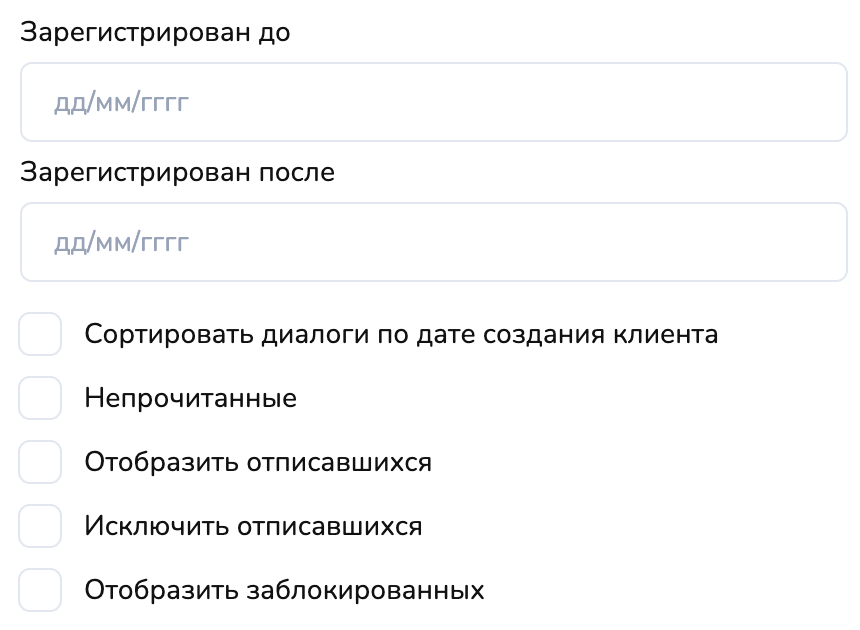Click the 'Непрочитанные' label text
The image size is (860, 630).
[x=190, y=398]
